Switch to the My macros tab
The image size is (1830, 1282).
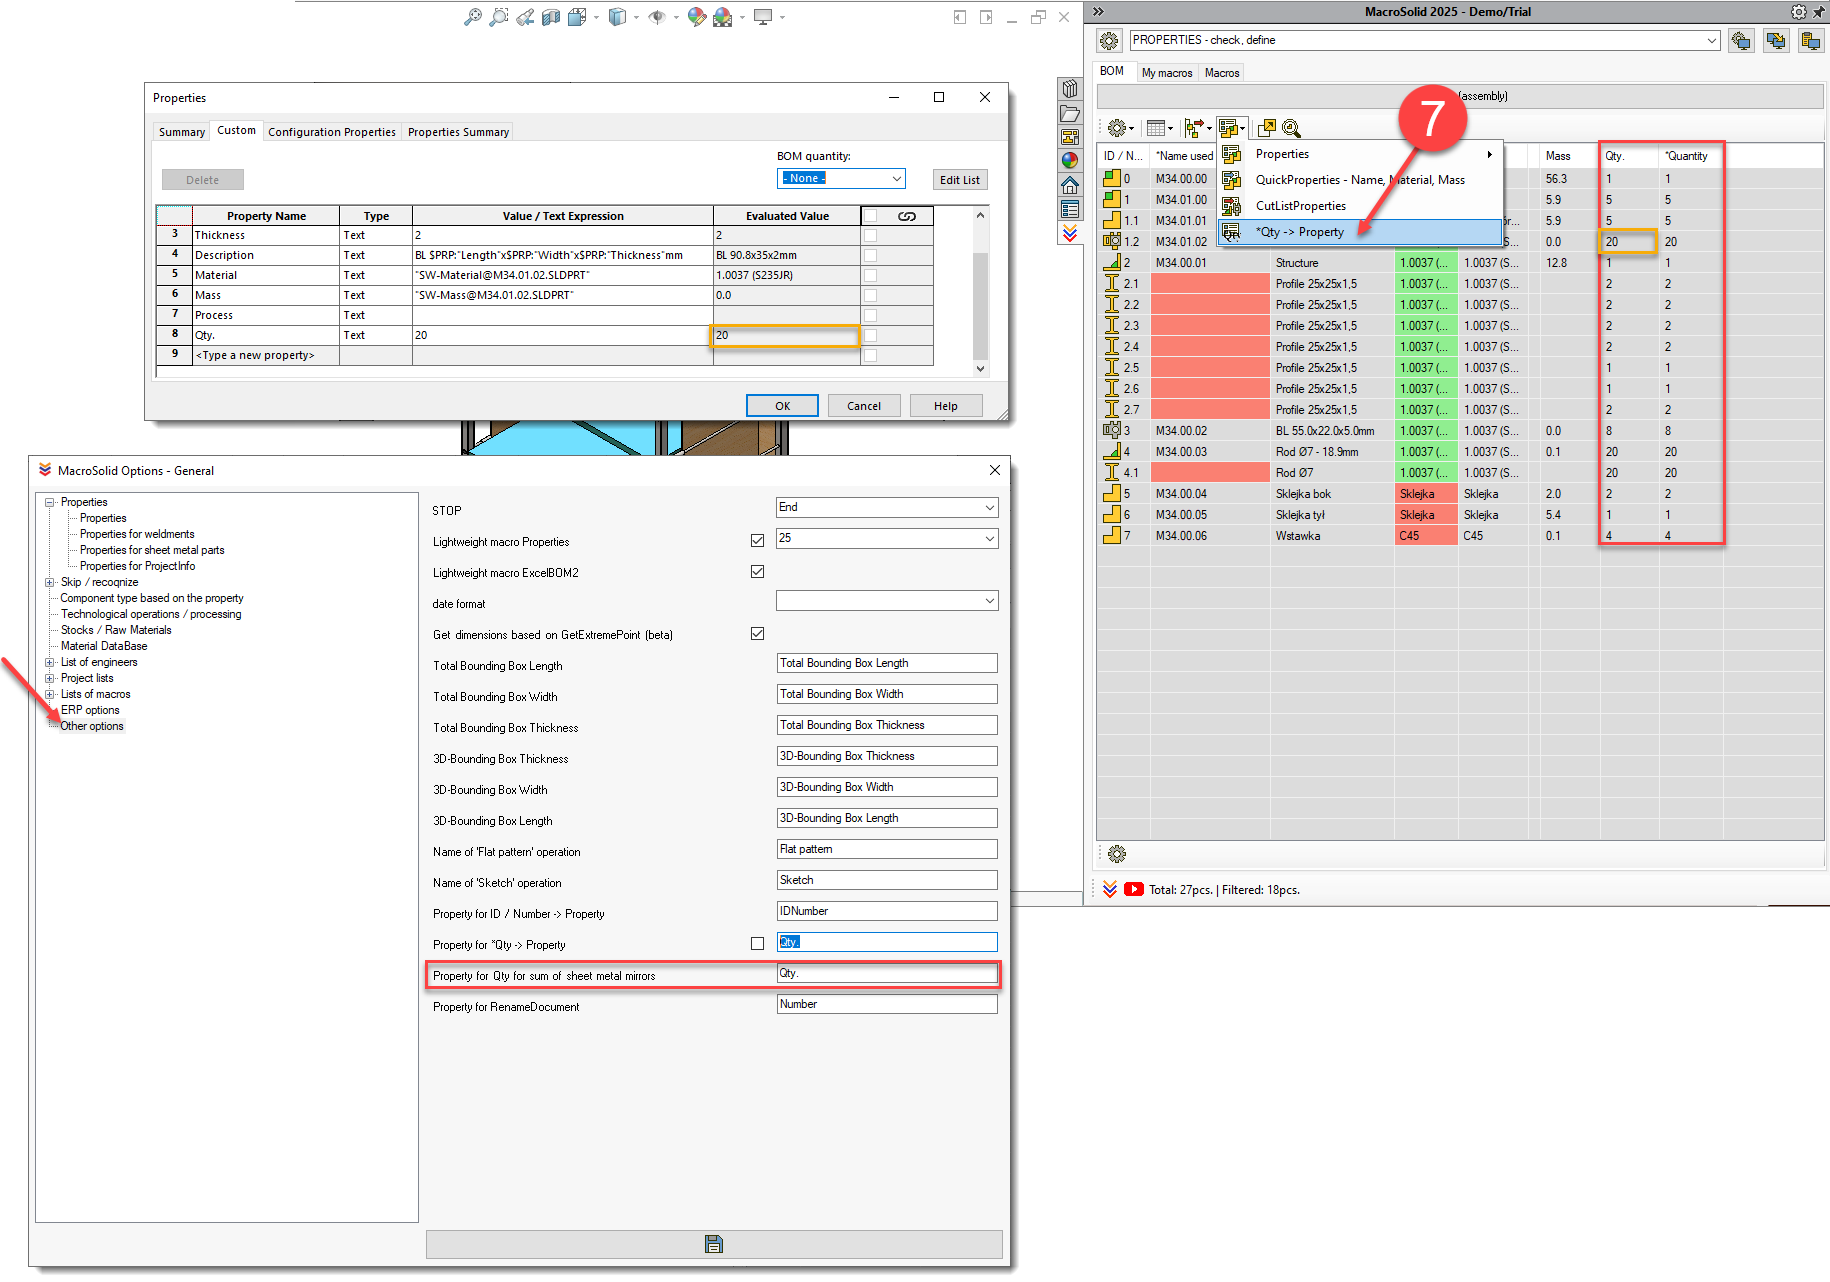pos(1167,73)
